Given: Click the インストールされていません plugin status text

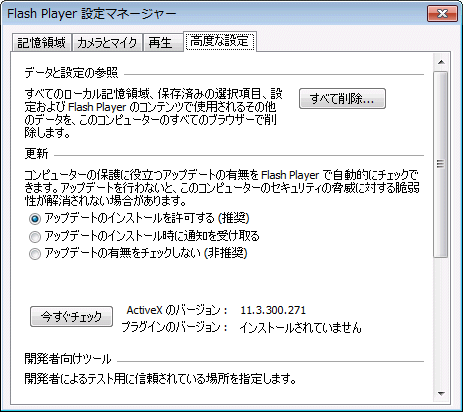Looking at the screenshot, I should tap(300, 328).
